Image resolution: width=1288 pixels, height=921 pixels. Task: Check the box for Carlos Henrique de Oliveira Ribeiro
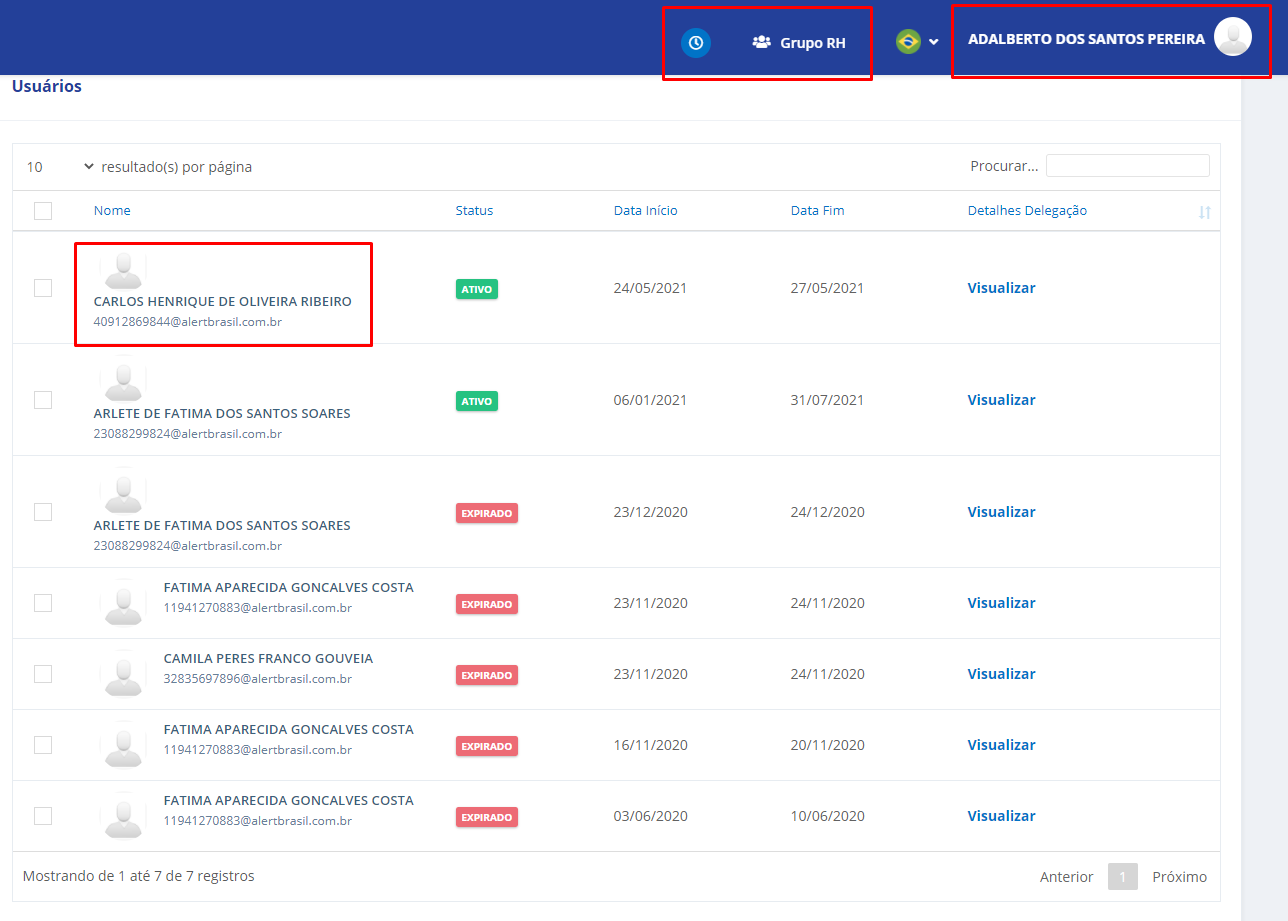pos(43,288)
